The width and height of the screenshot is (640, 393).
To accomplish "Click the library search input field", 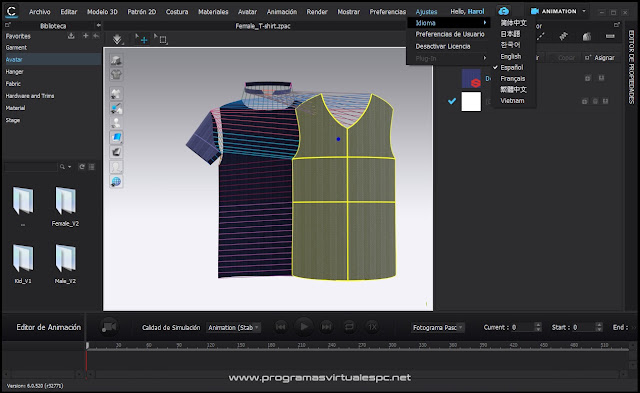I will tap(31, 167).
